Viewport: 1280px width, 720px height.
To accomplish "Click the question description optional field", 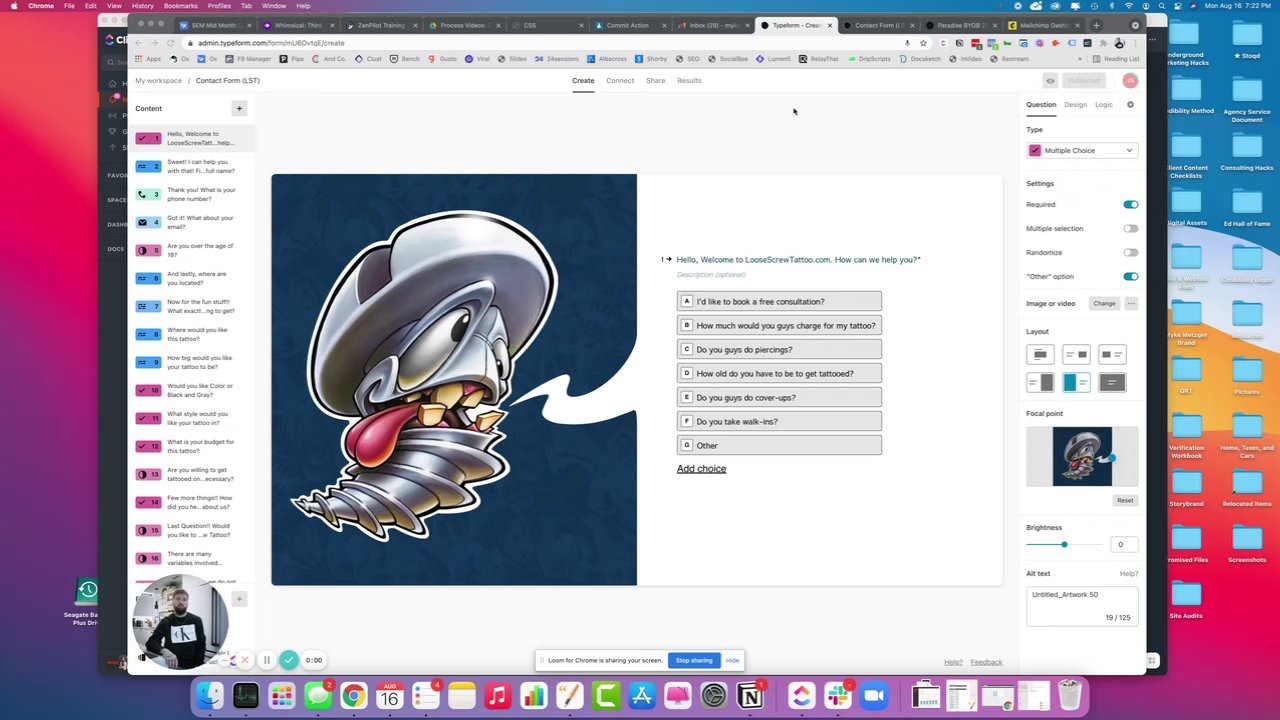I will [711, 274].
